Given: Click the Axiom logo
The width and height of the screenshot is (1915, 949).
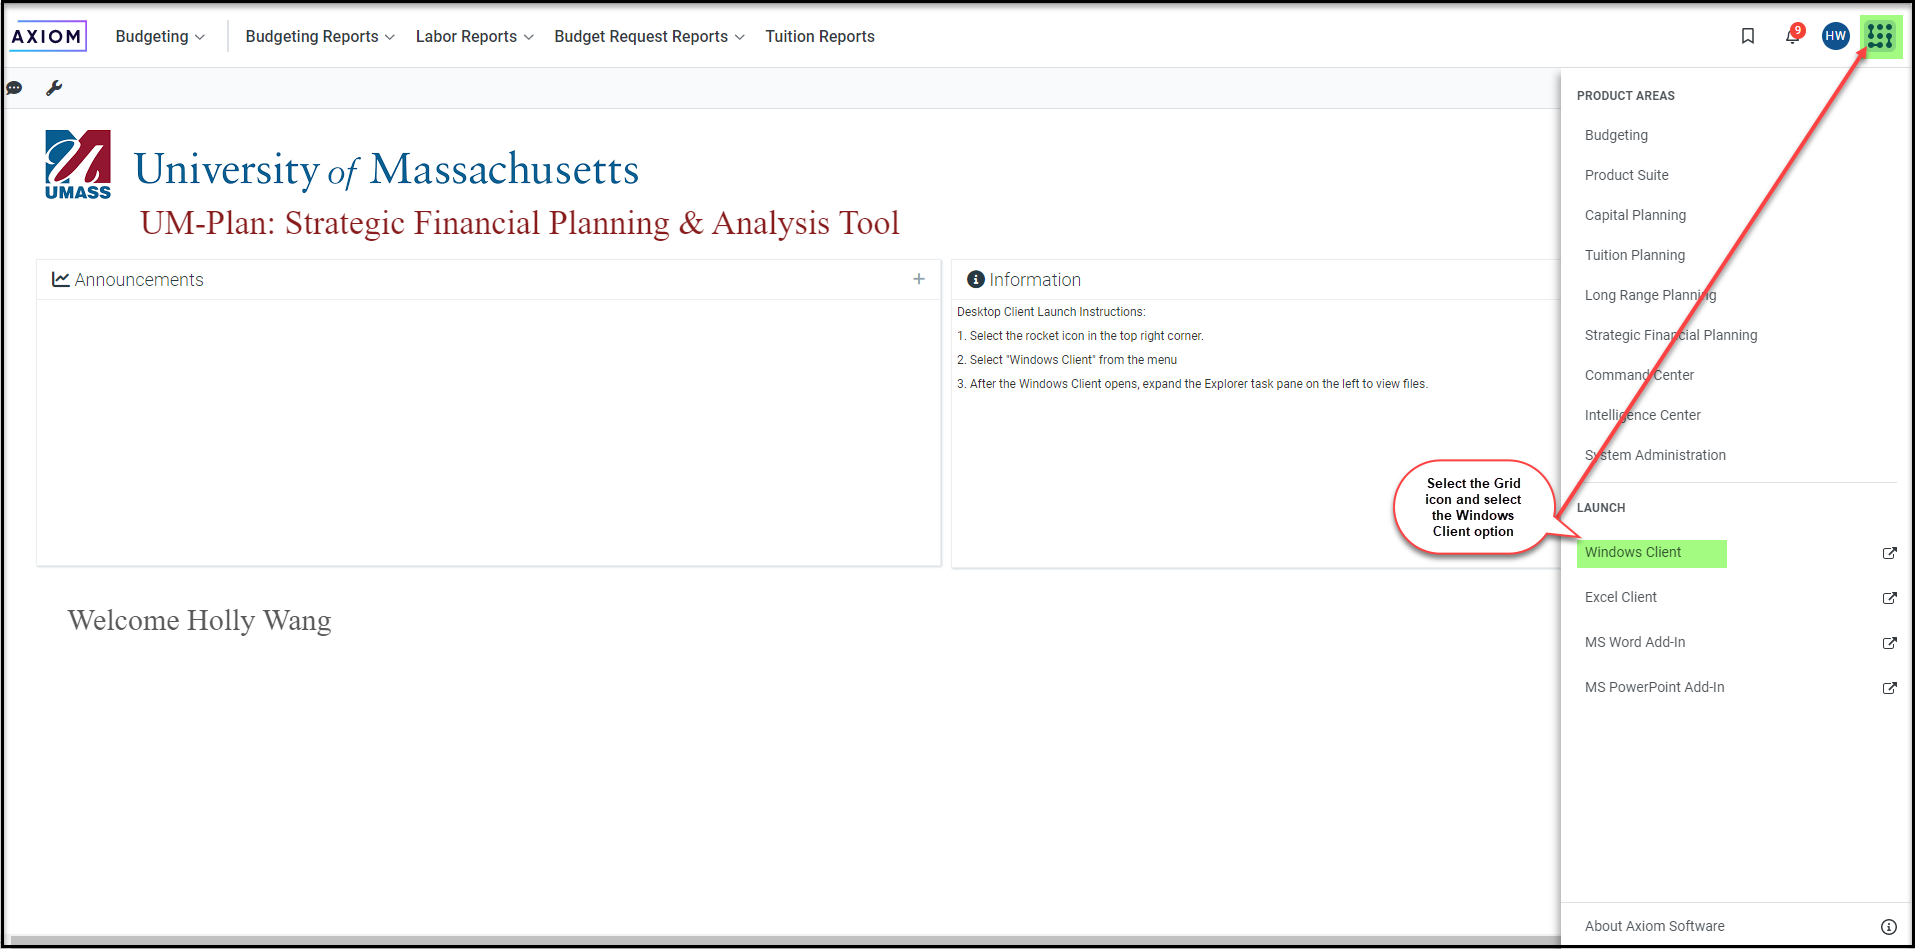Looking at the screenshot, I should pos(48,36).
